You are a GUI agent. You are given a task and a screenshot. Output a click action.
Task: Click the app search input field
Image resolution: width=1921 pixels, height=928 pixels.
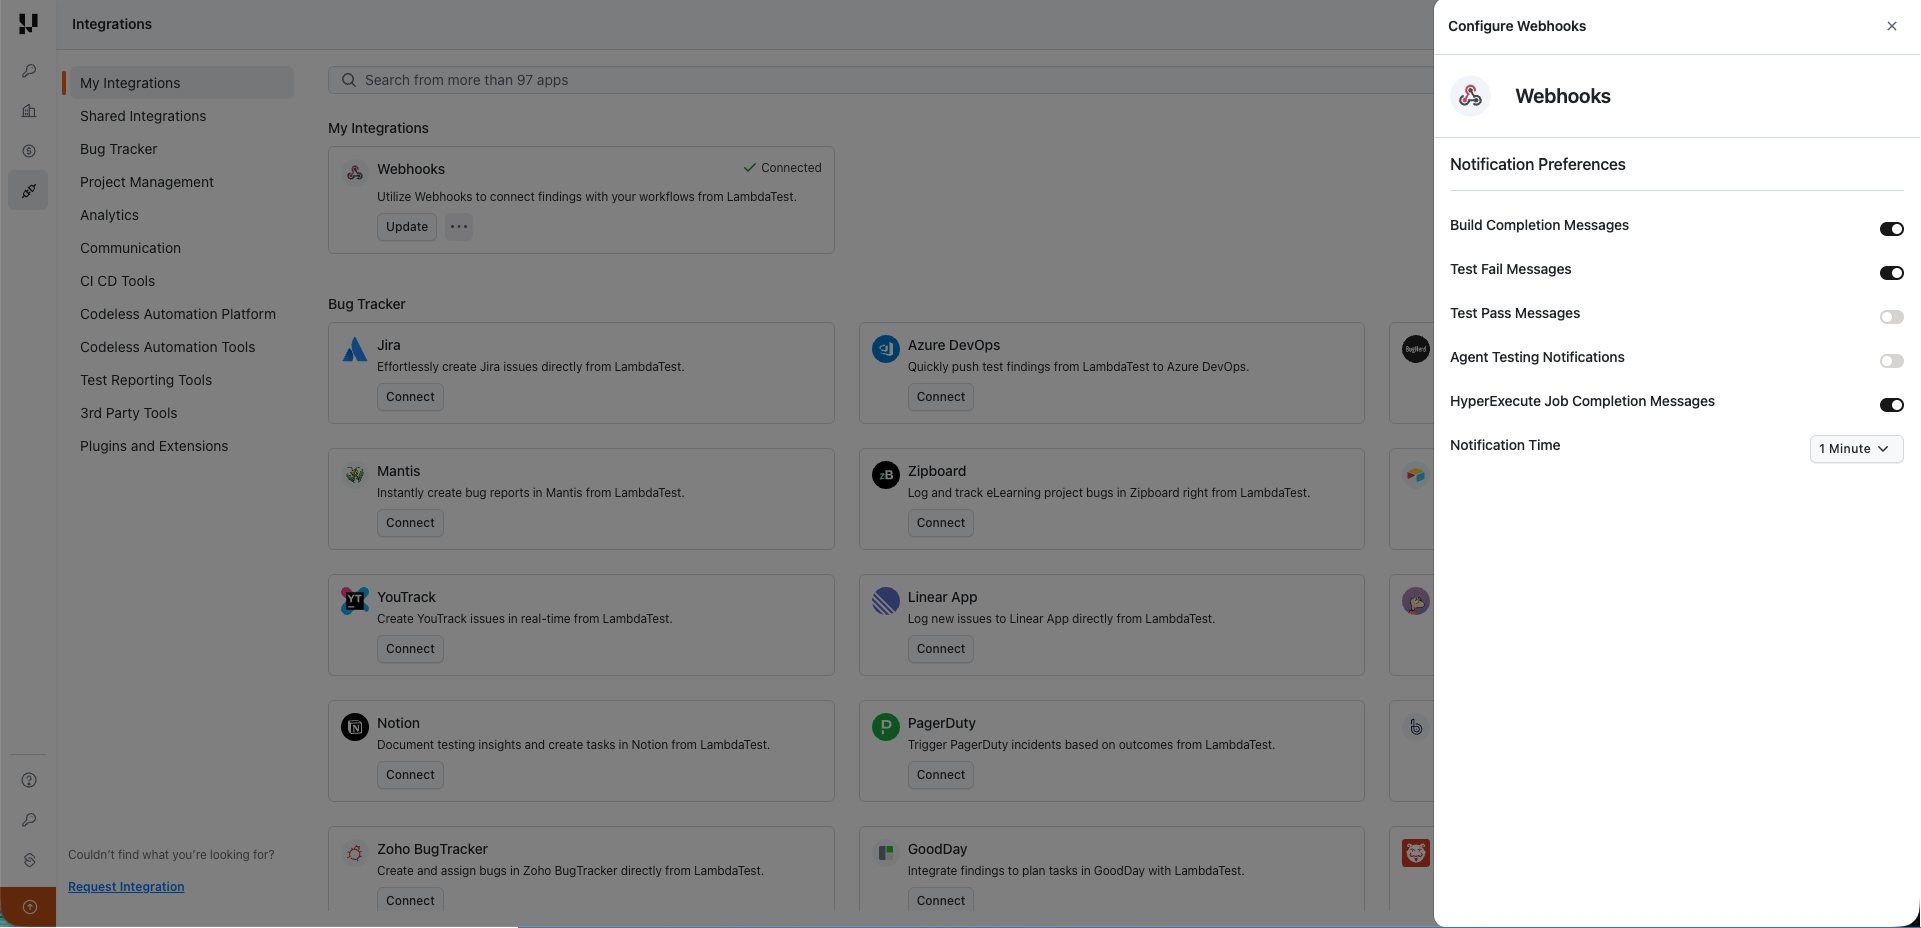(x=700, y=79)
